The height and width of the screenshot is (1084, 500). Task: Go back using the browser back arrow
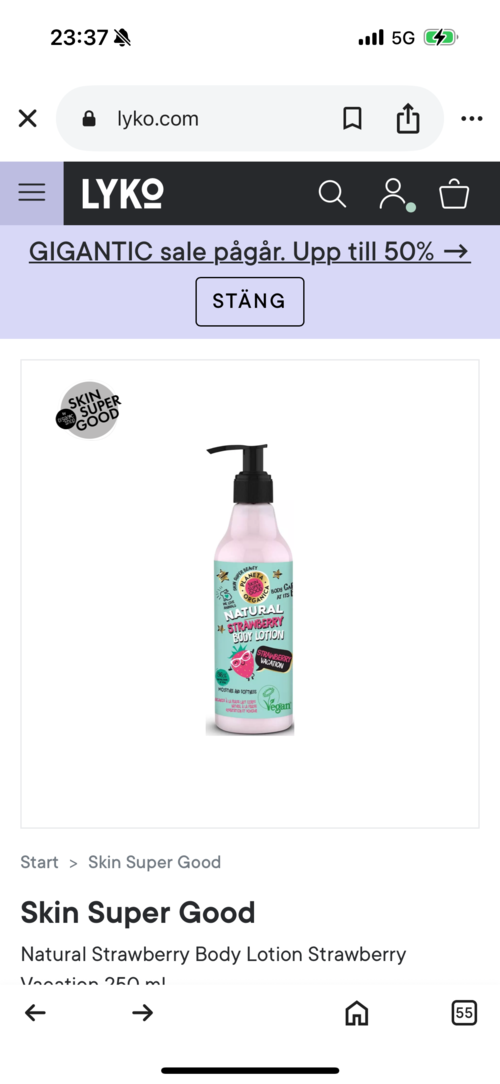pyautogui.click(x=35, y=1013)
